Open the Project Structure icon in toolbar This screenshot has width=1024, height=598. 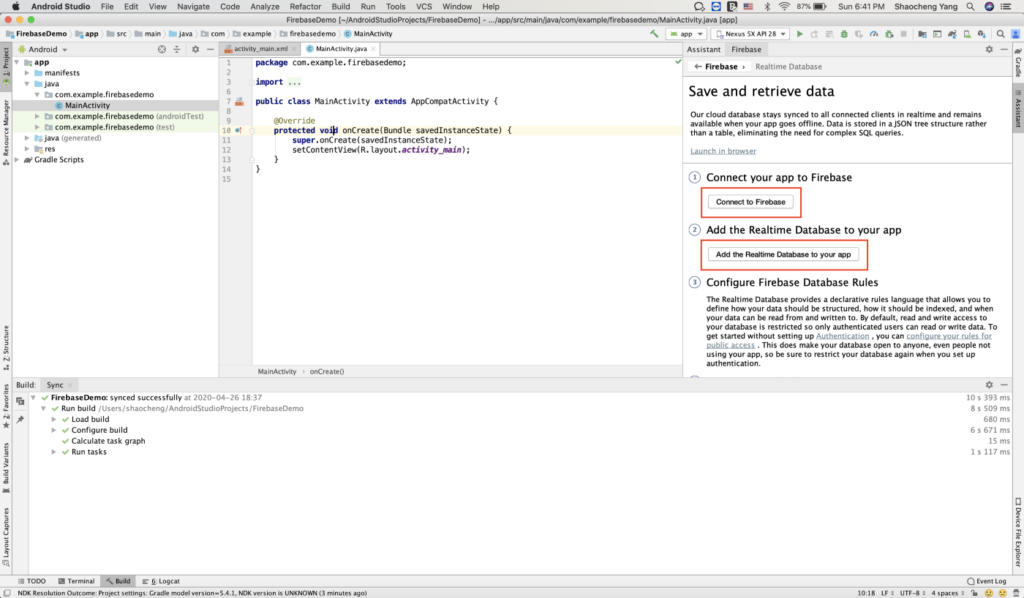coord(922,34)
